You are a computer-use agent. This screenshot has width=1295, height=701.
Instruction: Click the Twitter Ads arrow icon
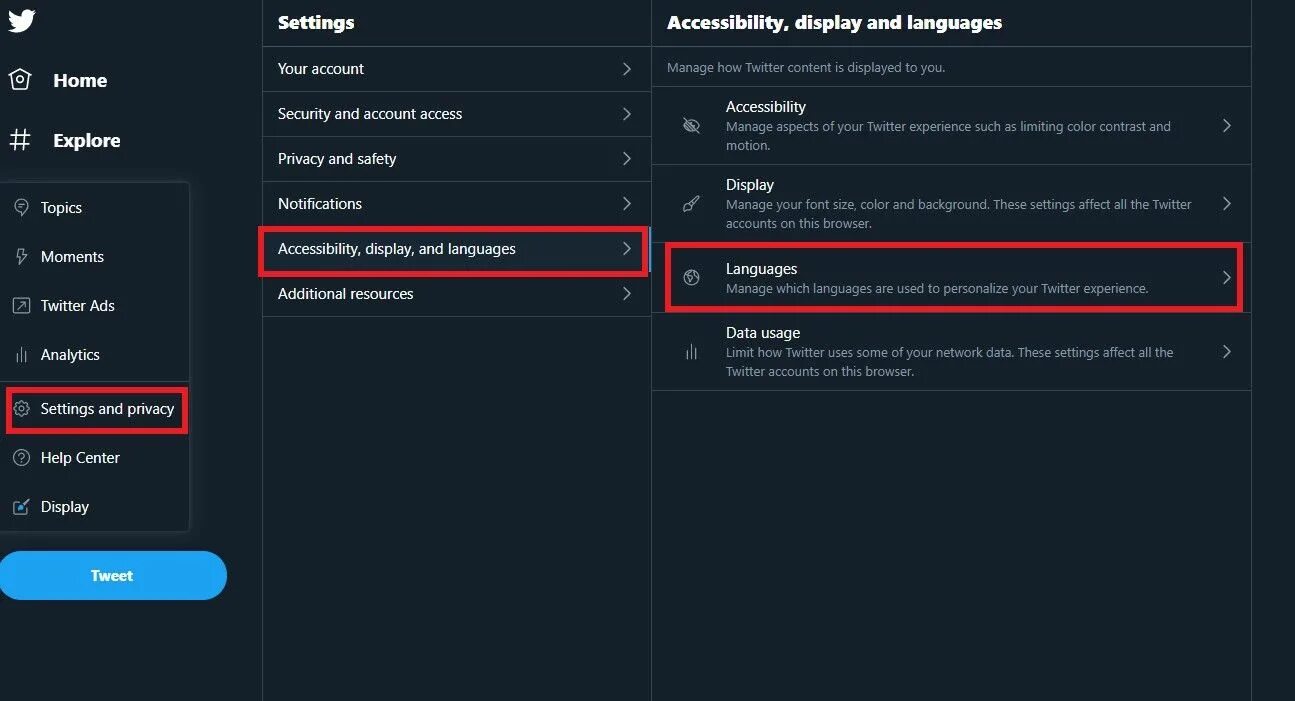coord(21,306)
